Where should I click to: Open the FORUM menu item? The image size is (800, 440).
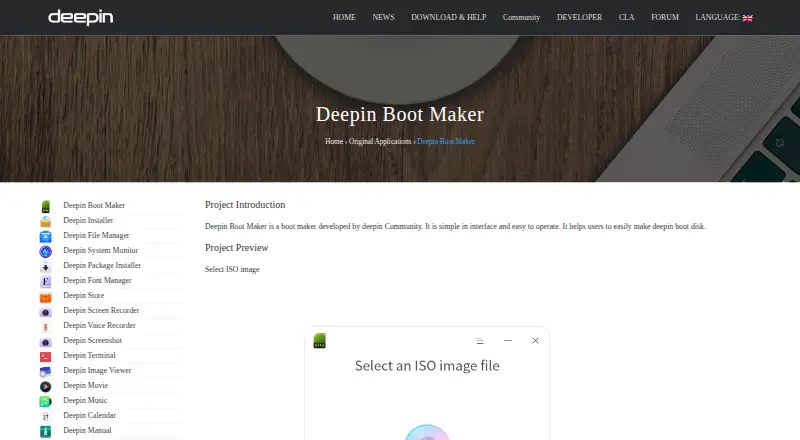click(665, 17)
